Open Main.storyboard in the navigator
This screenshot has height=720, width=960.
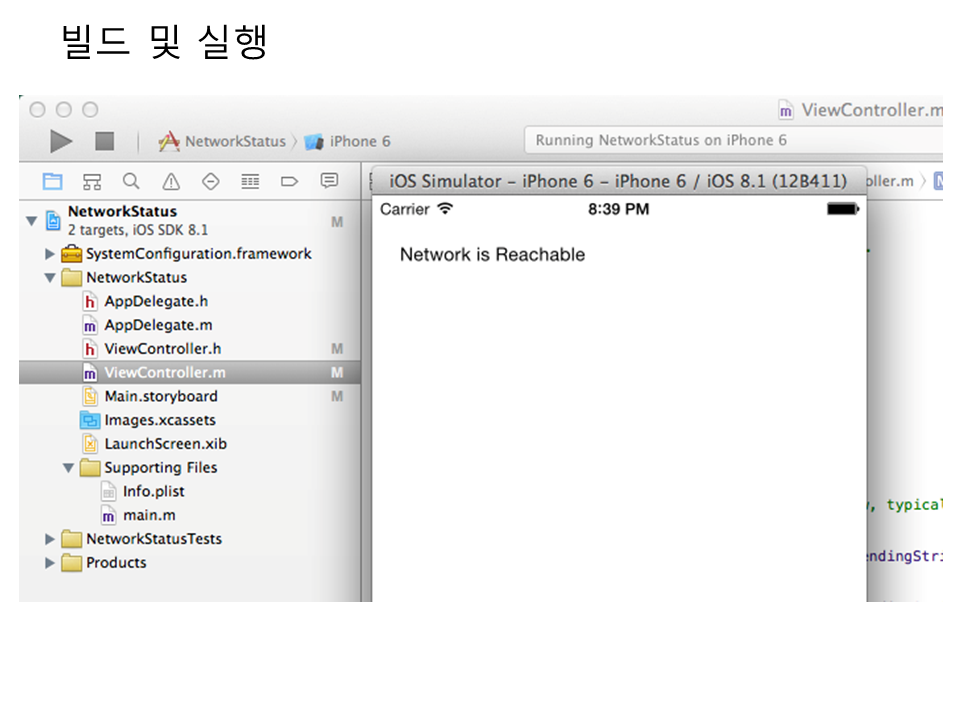click(160, 396)
